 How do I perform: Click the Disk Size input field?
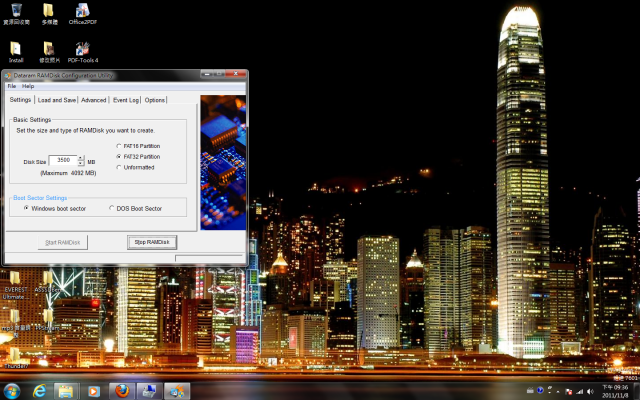[63, 160]
